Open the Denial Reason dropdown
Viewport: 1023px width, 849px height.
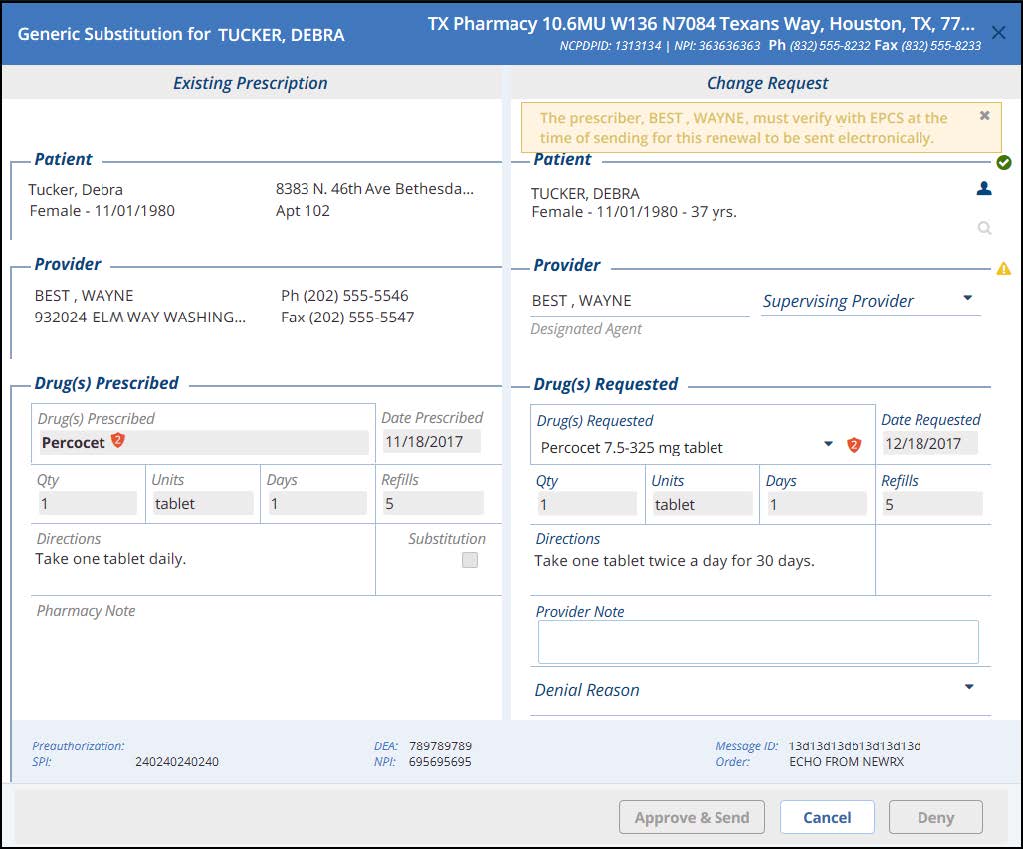(x=968, y=687)
